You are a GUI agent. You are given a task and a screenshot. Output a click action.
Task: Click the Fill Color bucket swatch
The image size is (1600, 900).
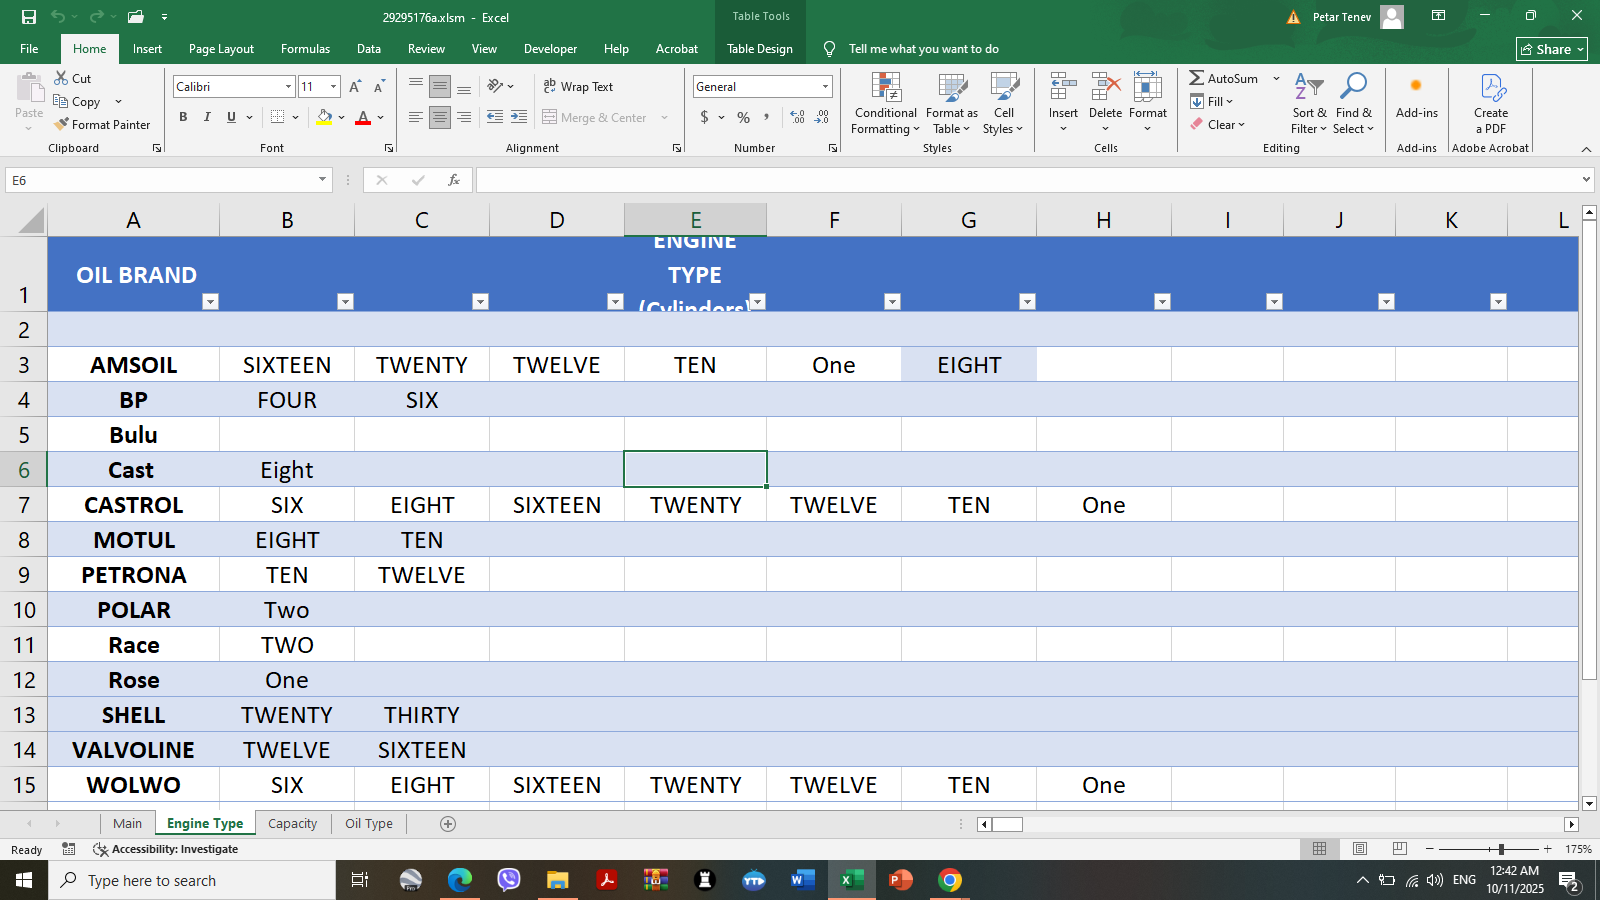tap(324, 117)
